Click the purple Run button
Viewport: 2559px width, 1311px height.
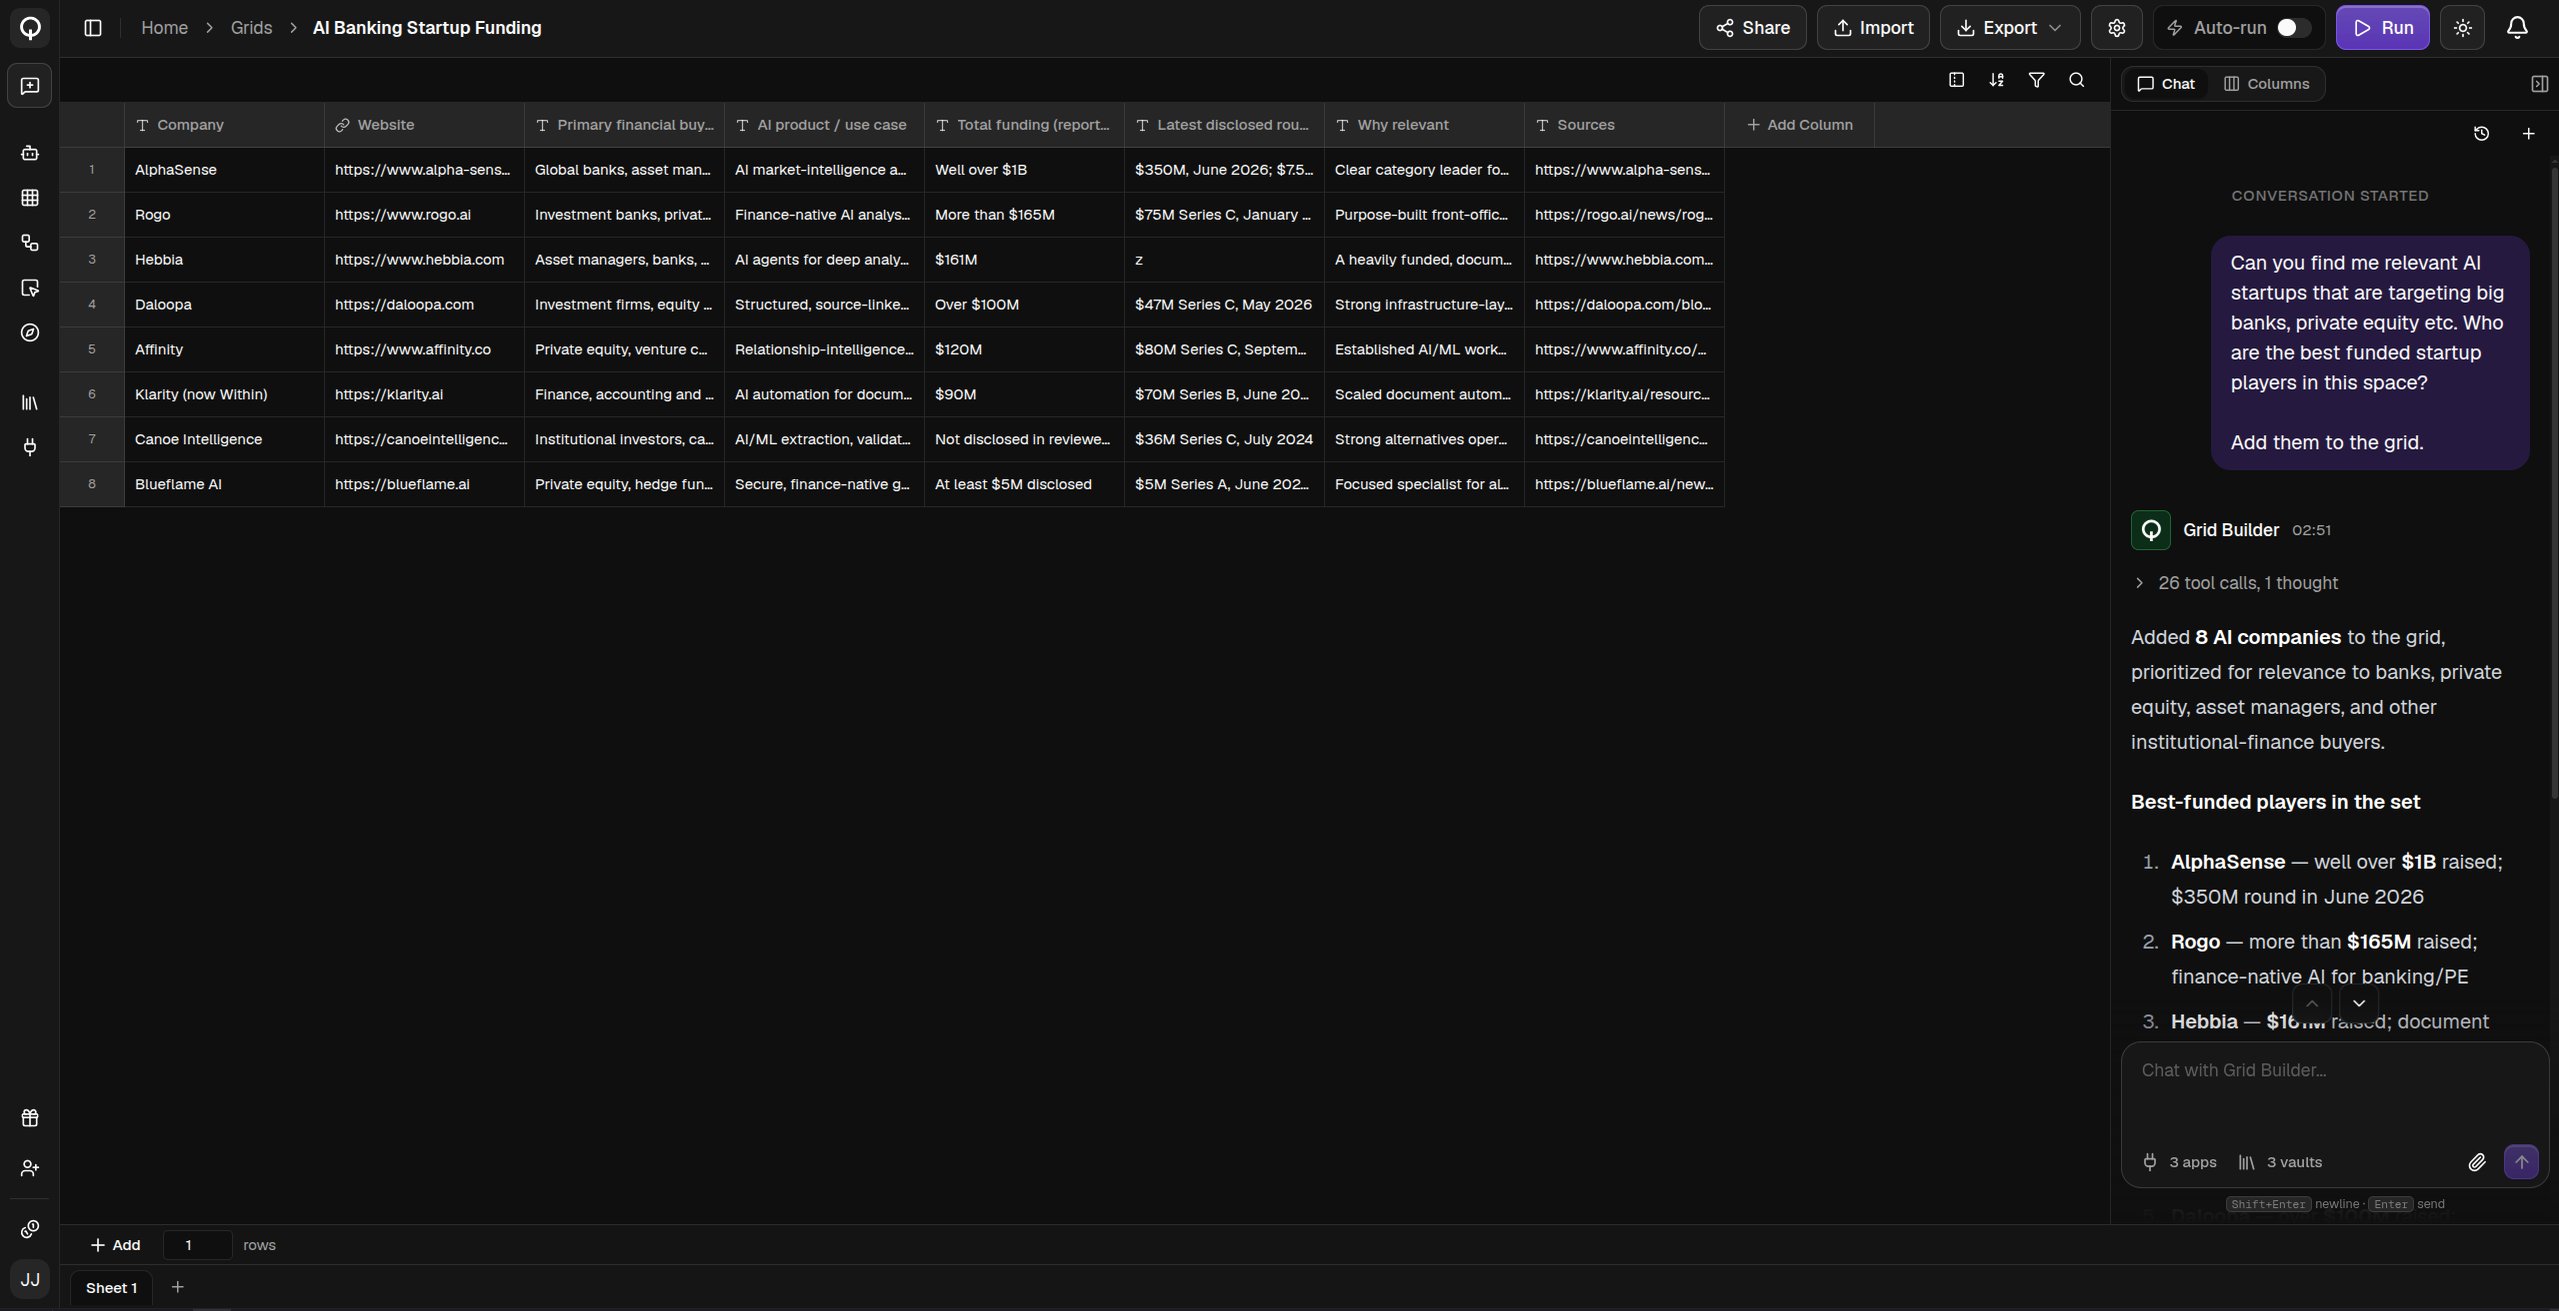[2382, 28]
